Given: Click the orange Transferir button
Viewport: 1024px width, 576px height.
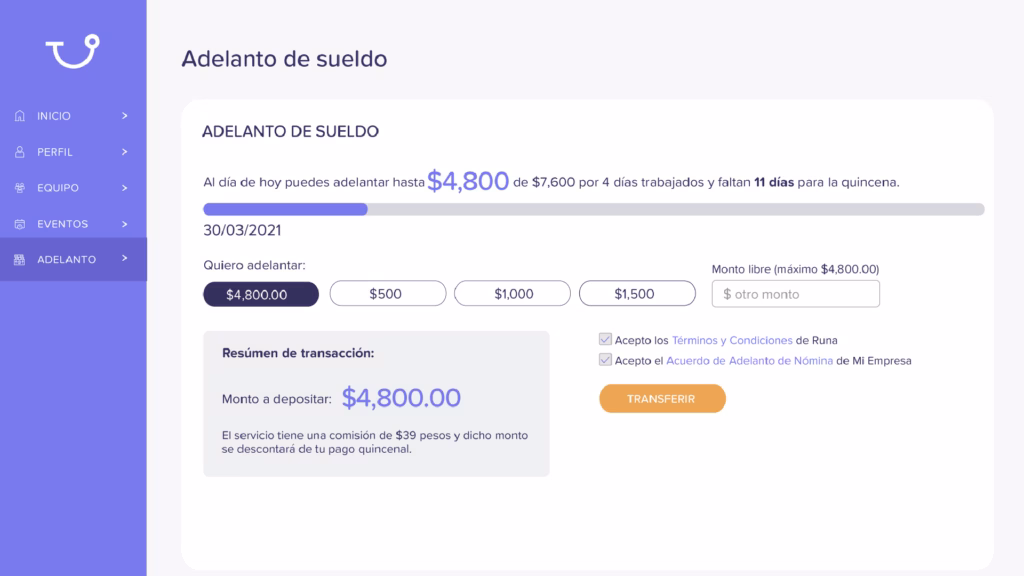Looking at the screenshot, I should pos(662,398).
